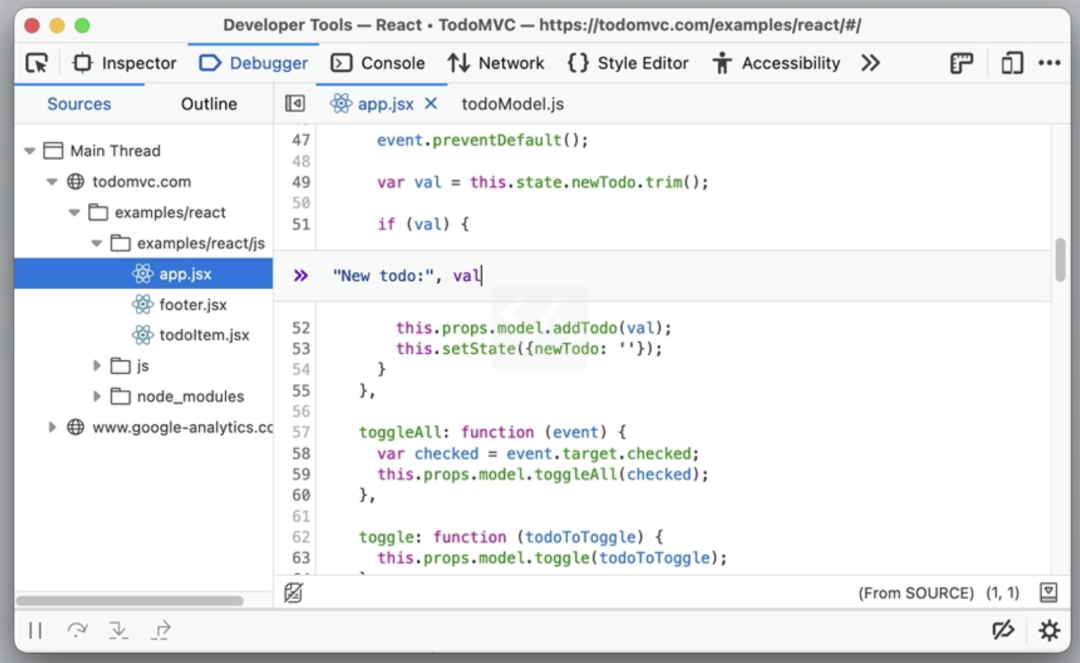Click the React icon on app.jsx tab
Image resolution: width=1080 pixels, height=663 pixels.
[341, 104]
